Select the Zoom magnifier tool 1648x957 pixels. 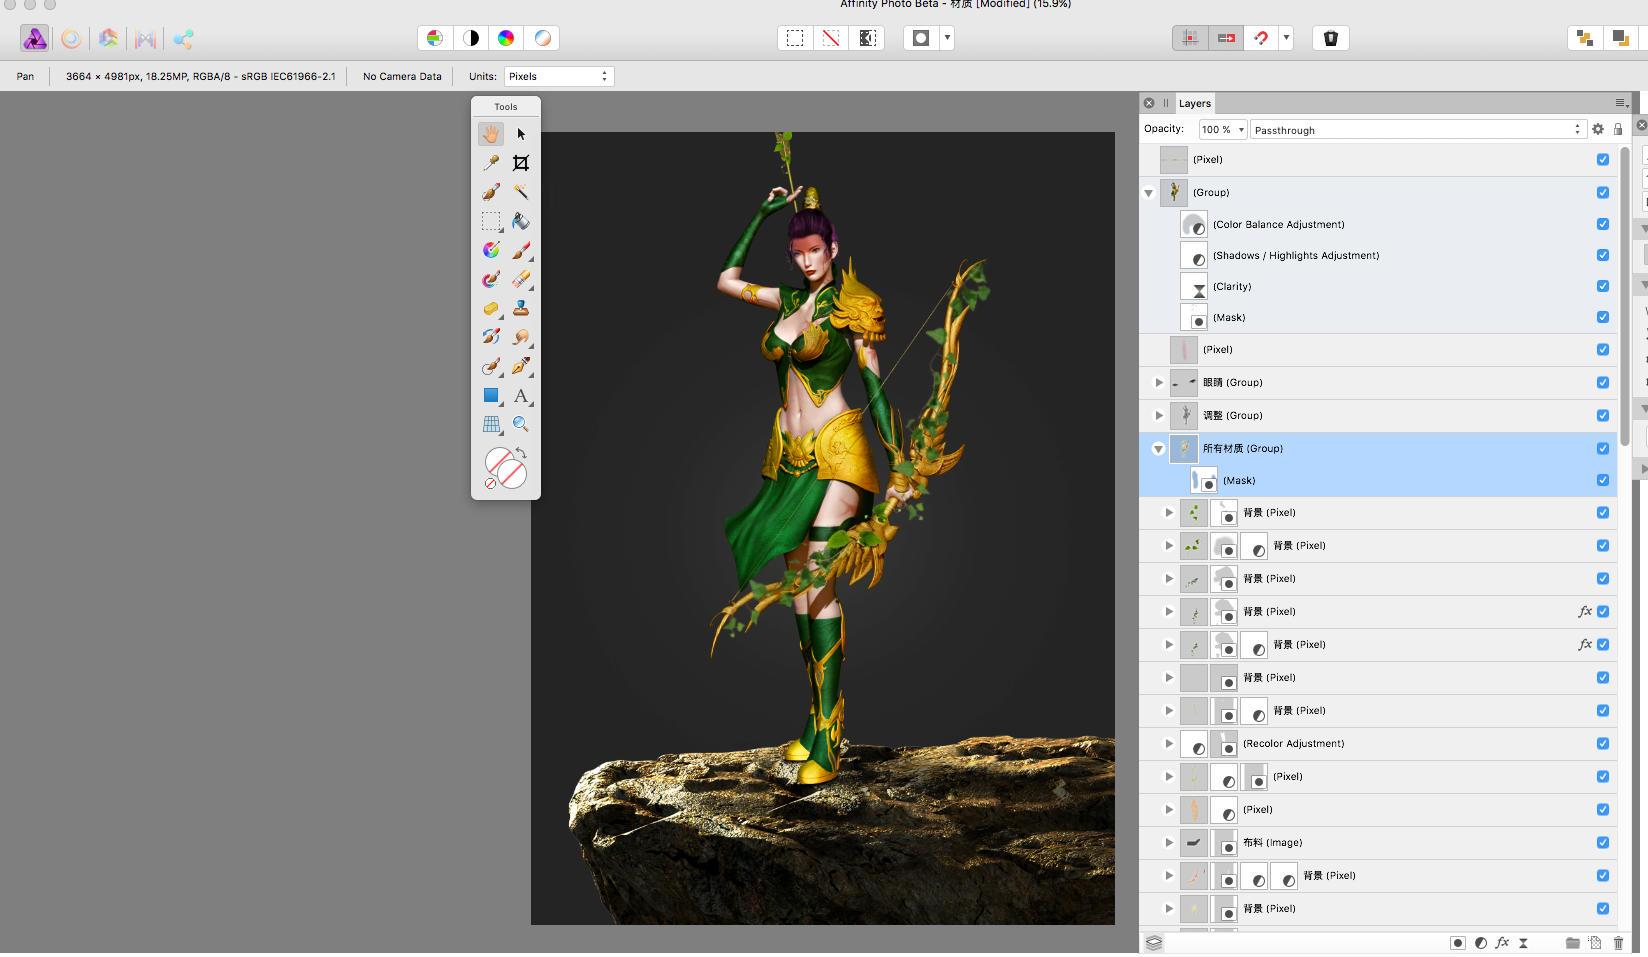(521, 424)
